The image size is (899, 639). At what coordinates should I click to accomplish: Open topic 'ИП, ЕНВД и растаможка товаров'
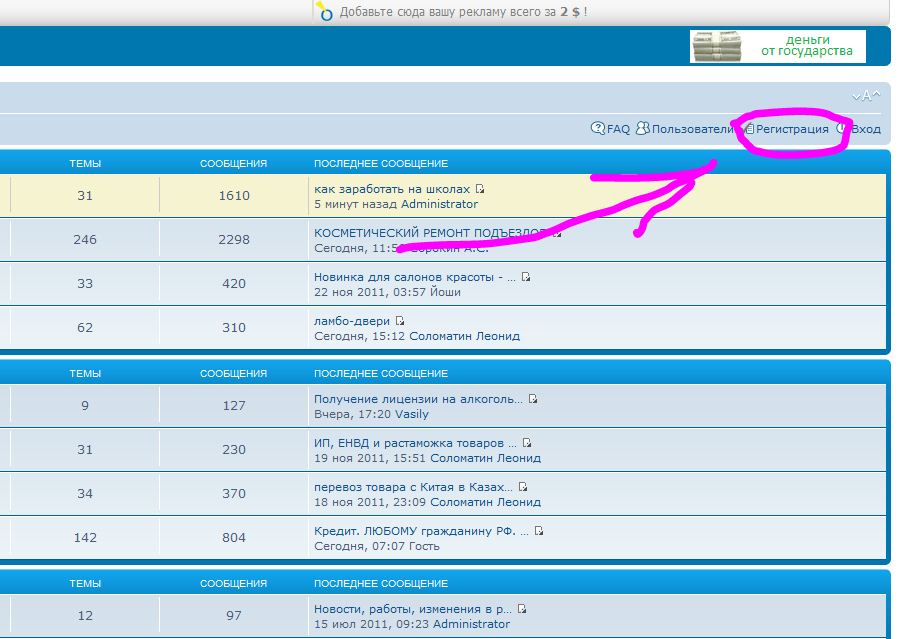(x=415, y=443)
